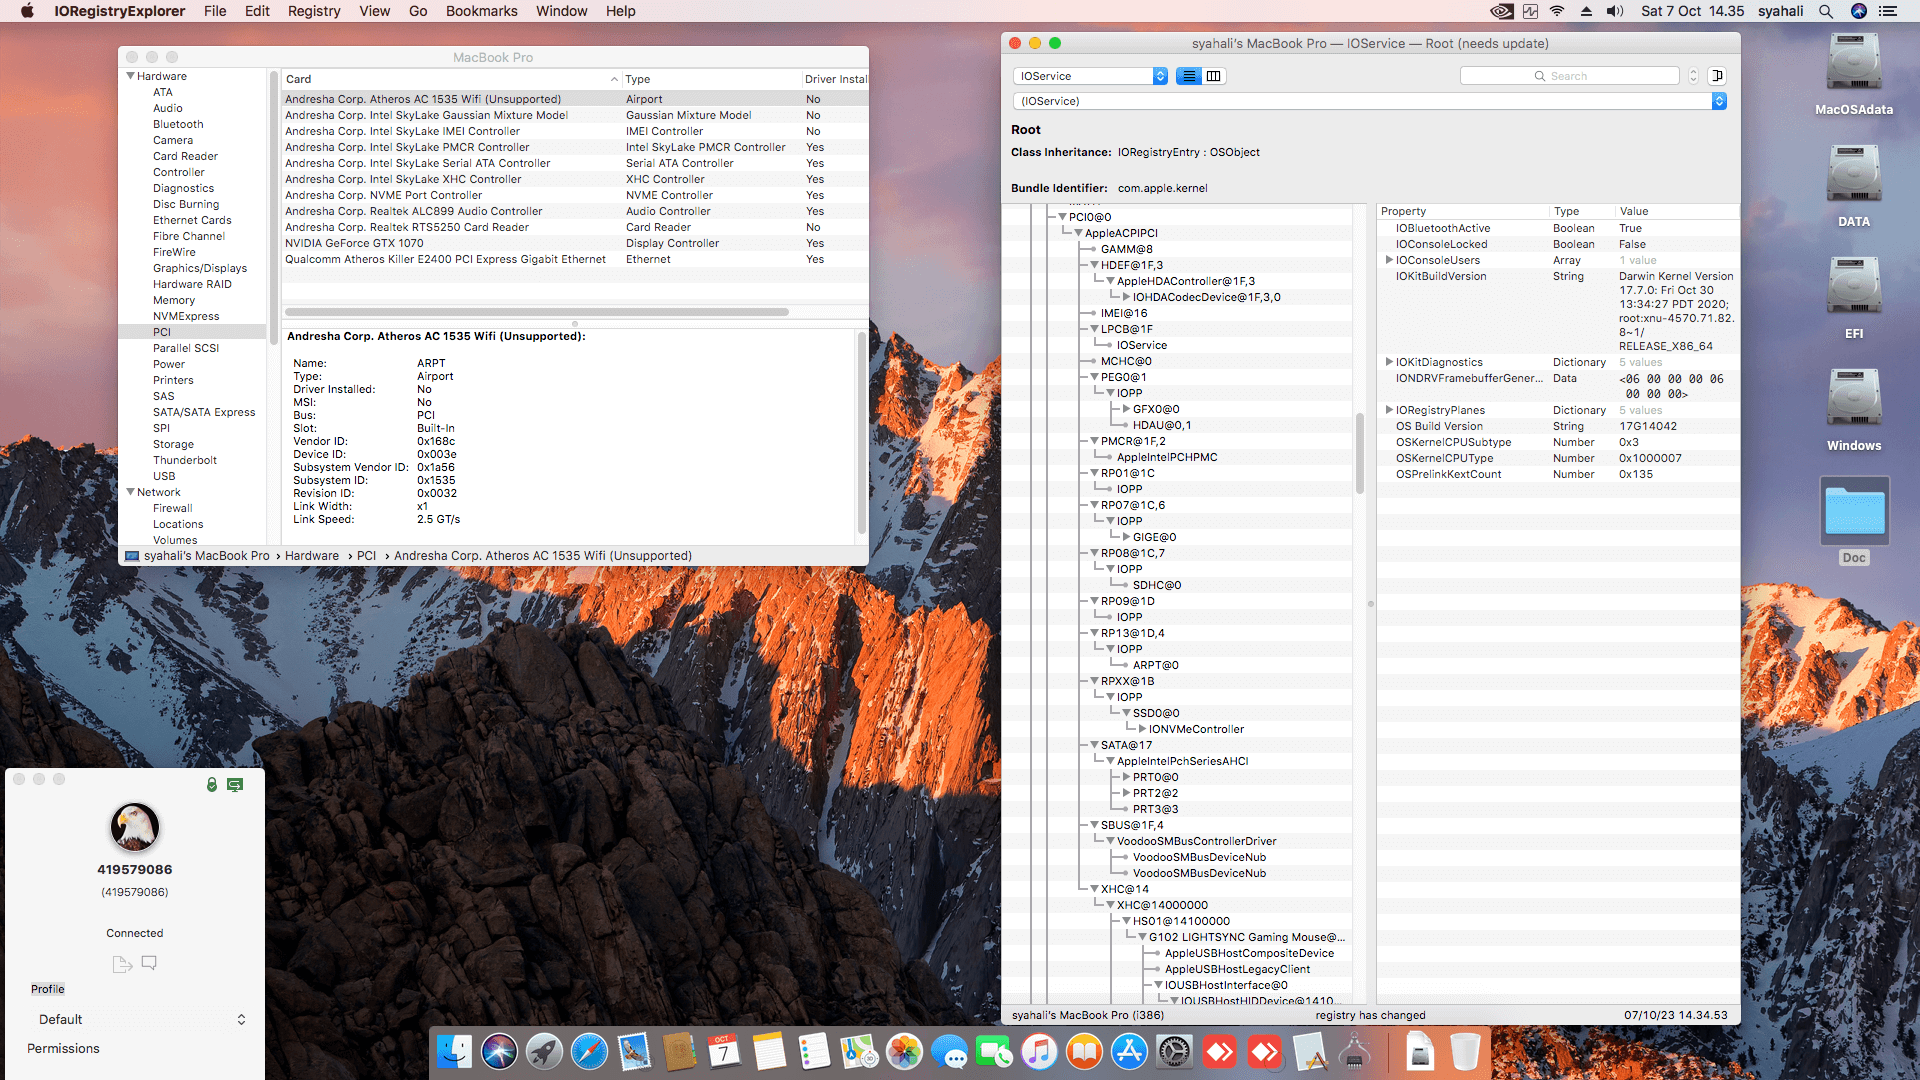Expand the IOKitDiagnostics property row
Viewport: 1920px width, 1080px height.
coord(1389,362)
